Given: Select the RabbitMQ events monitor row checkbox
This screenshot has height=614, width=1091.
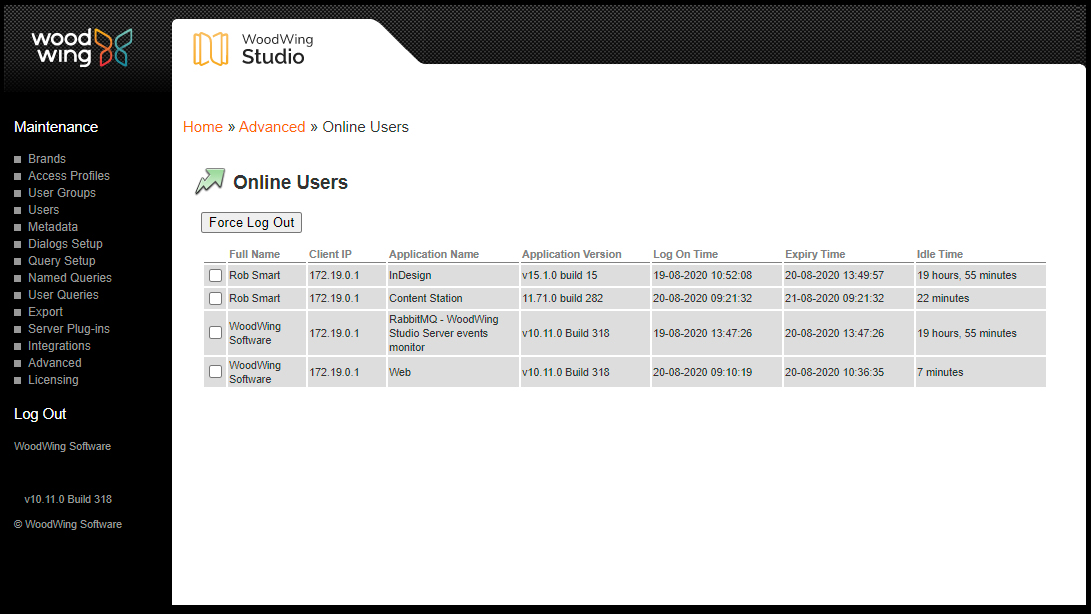Looking at the screenshot, I should (x=216, y=333).
